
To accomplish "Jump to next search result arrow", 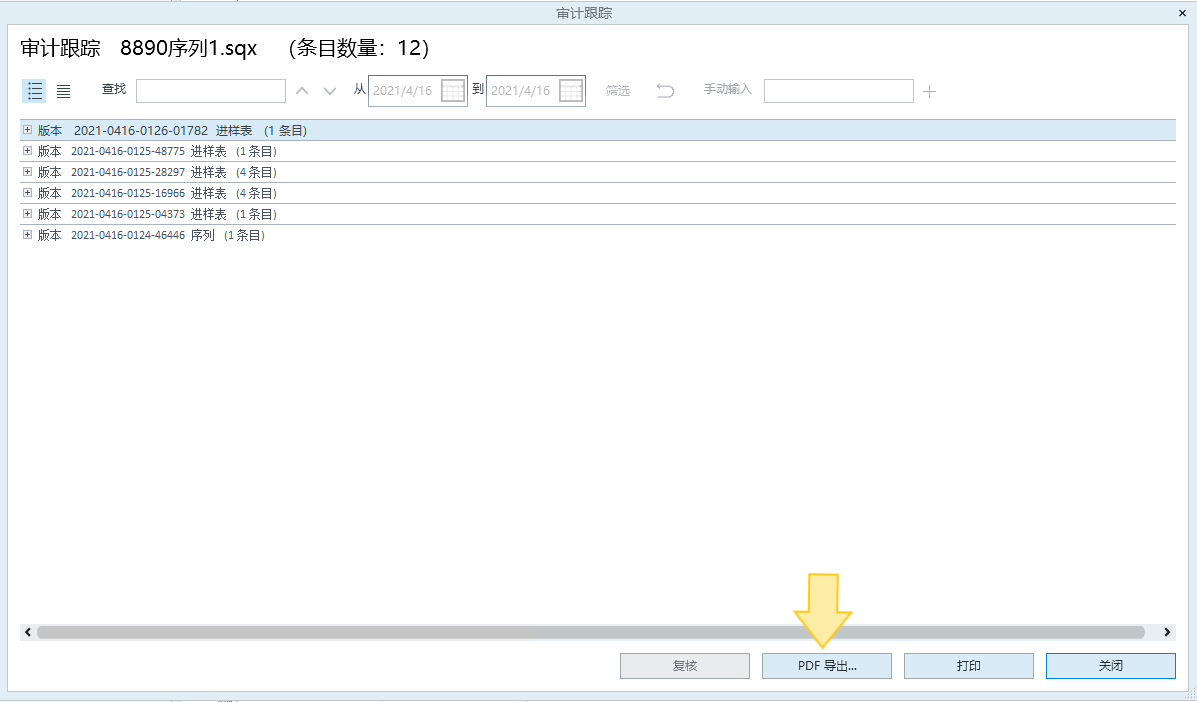I will tap(330, 91).
